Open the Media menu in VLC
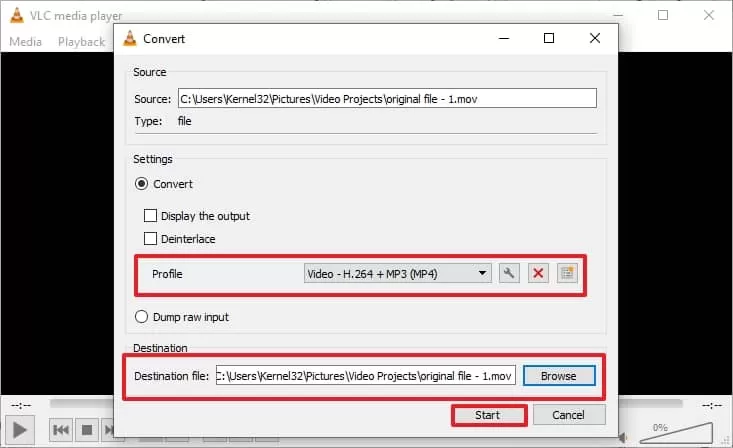 point(25,42)
